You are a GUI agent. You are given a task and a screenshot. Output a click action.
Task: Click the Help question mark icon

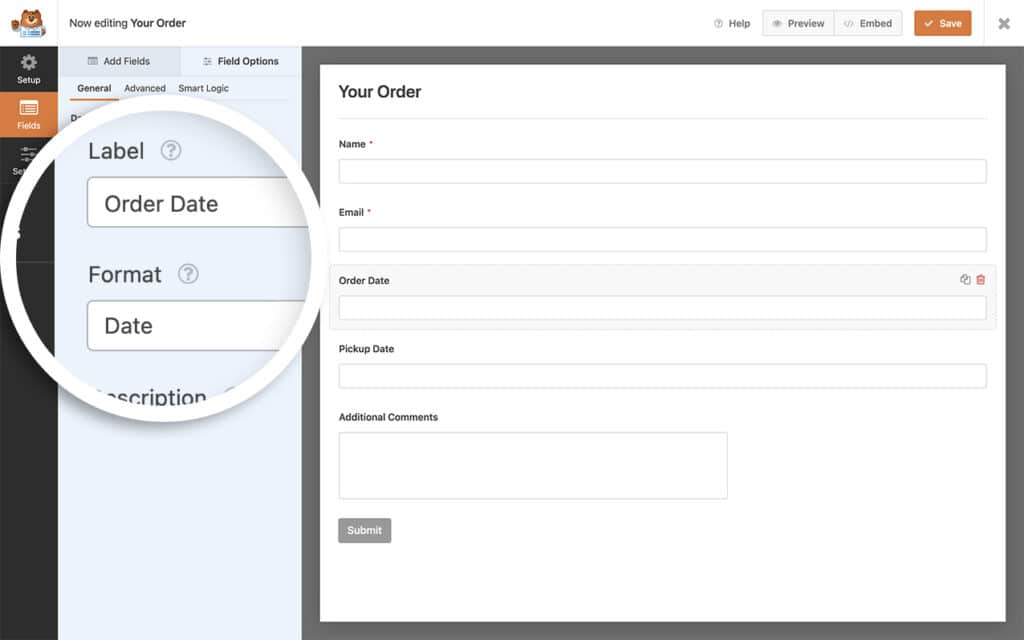tap(717, 23)
